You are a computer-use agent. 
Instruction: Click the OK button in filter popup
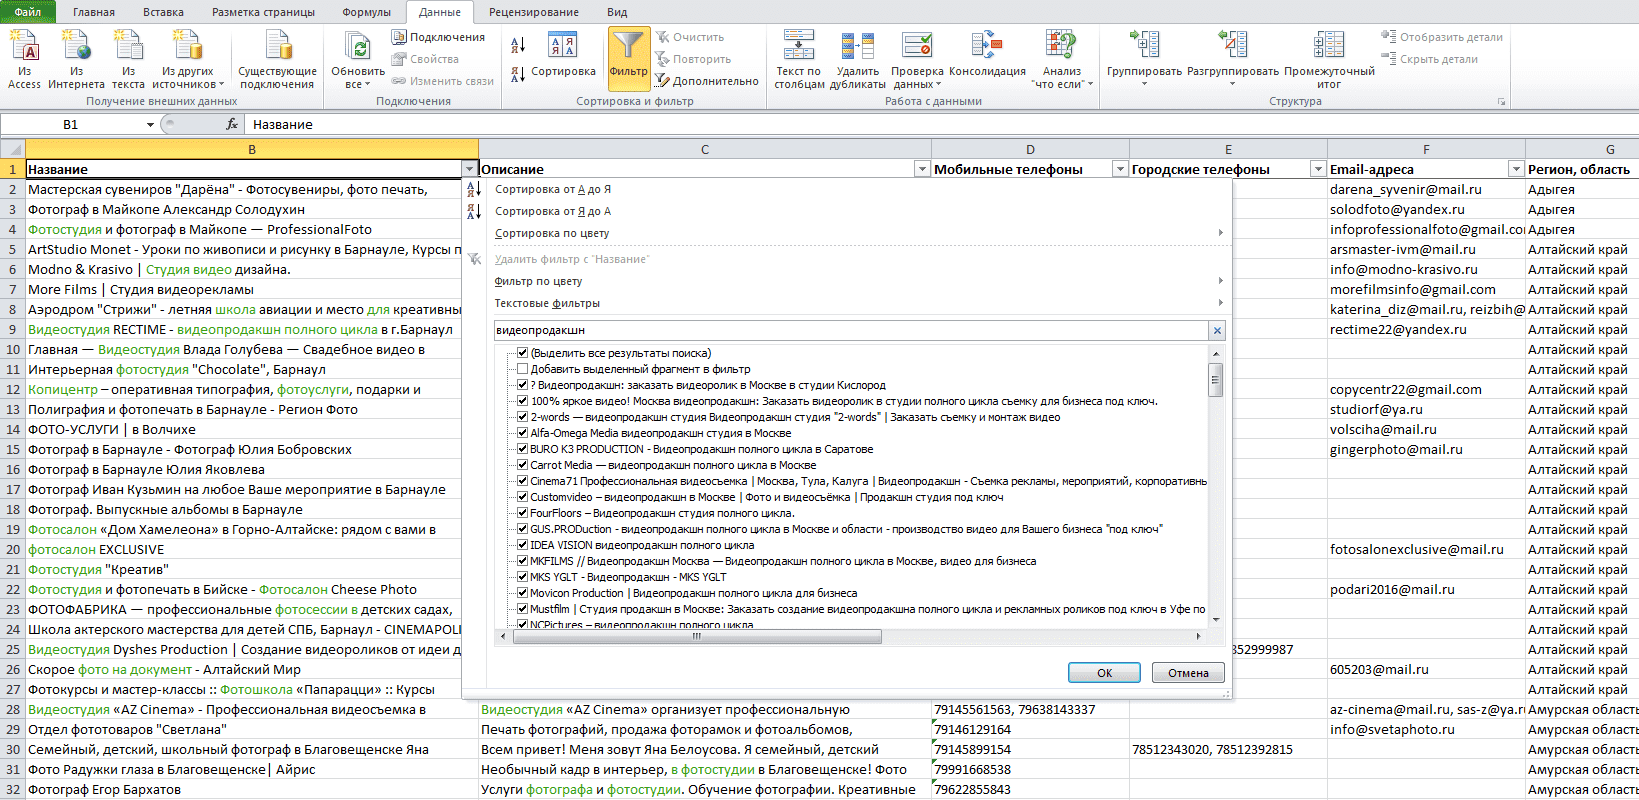click(1104, 673)
